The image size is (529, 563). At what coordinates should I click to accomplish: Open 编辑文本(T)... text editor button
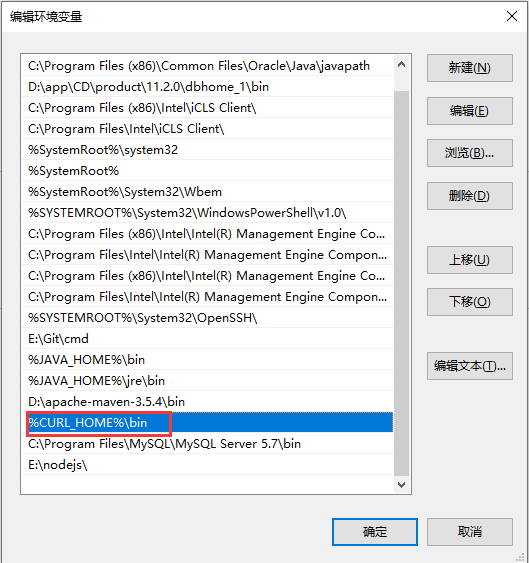[469, 366]
